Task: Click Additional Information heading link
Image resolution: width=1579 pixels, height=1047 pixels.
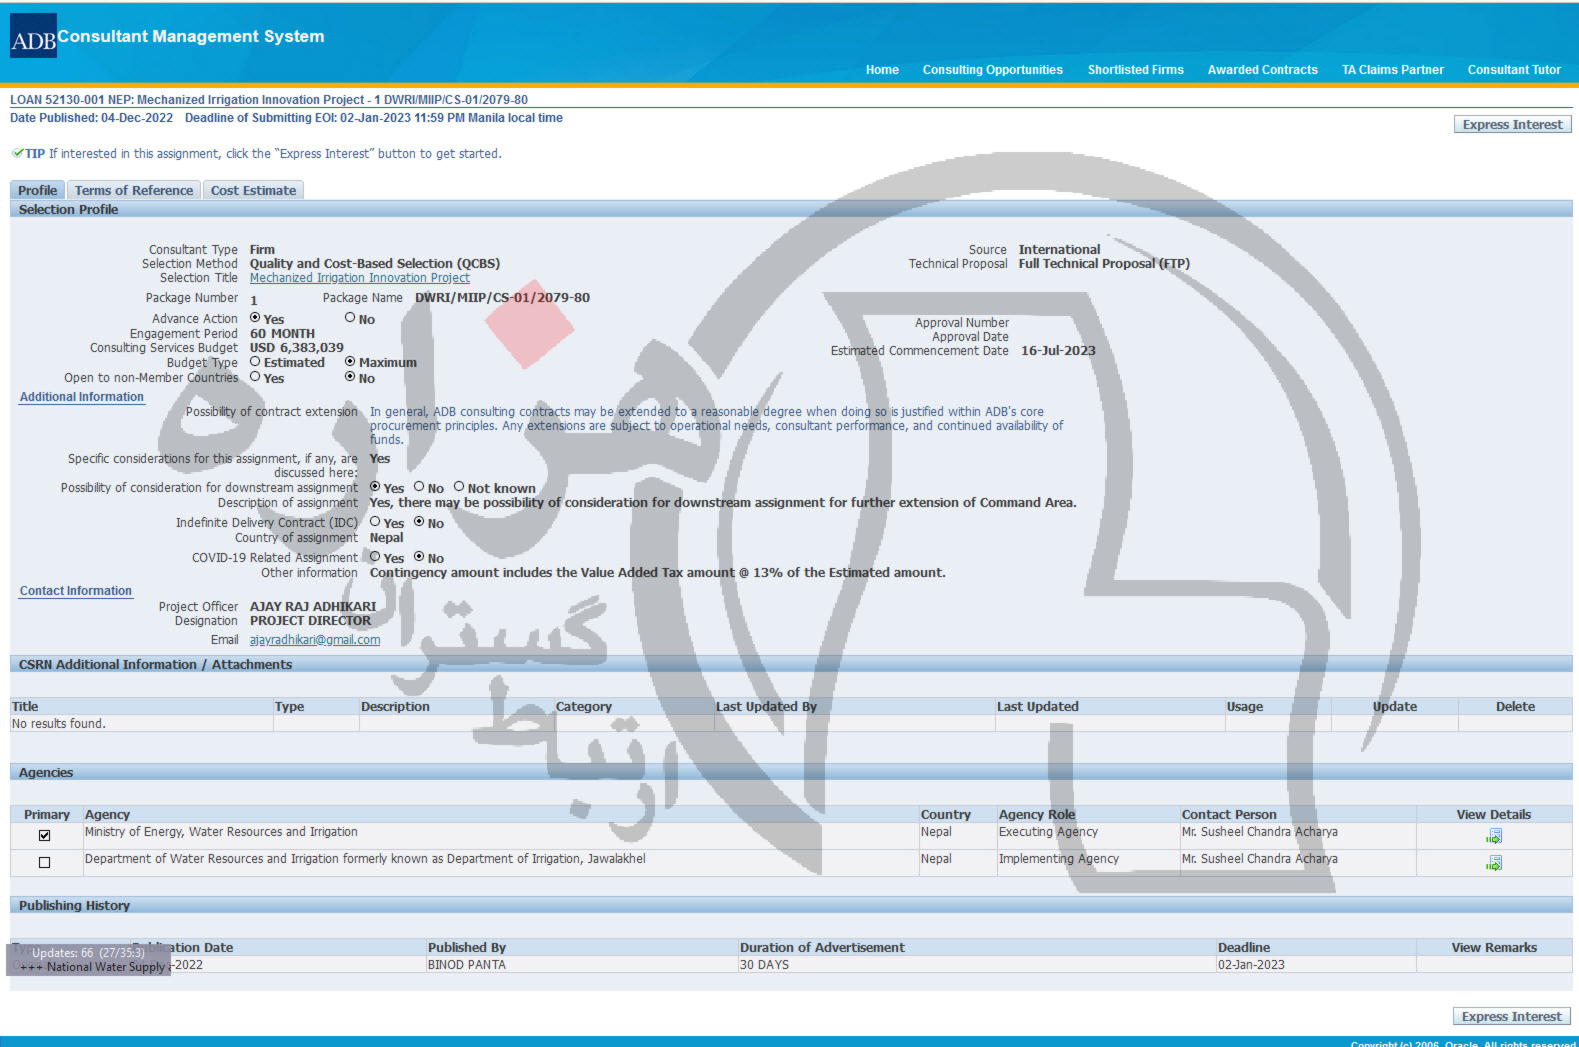Action: (82, 397)
